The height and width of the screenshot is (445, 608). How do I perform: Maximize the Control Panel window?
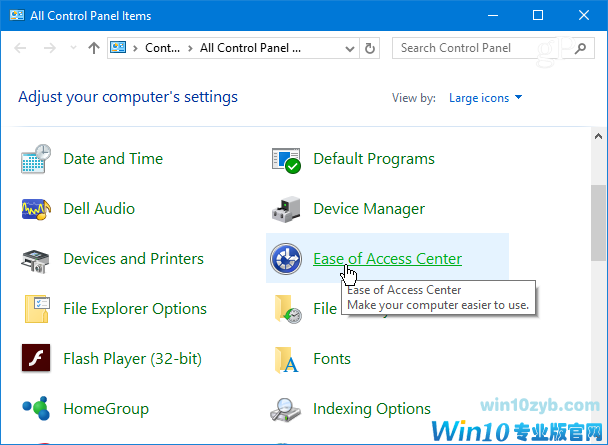point(538,16)
